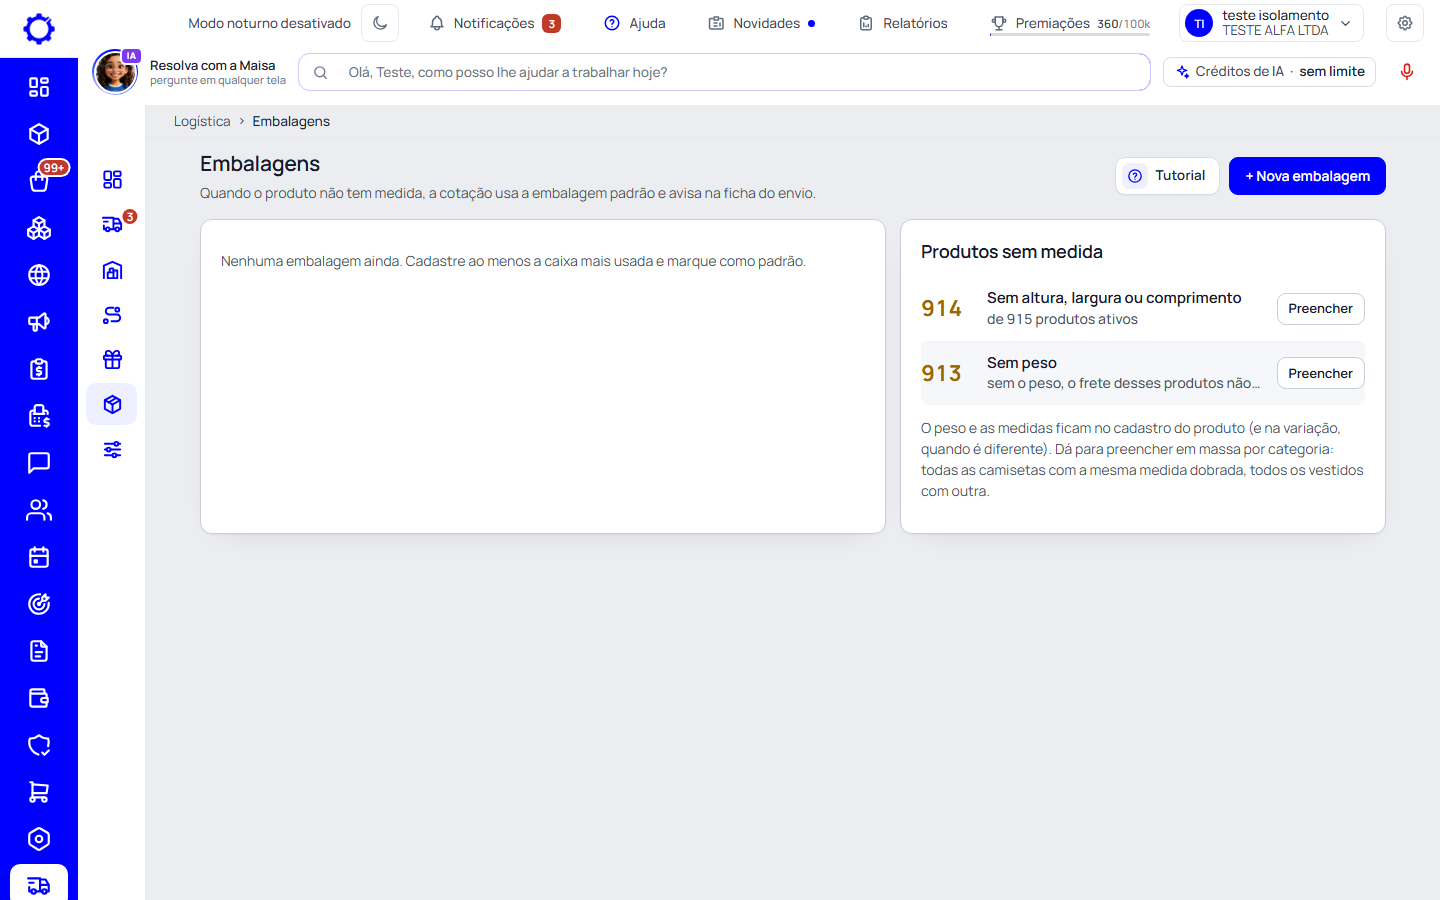Open Novidades in the top bar
The height and width of the screenshot is (900, 1440).
(762, 23)
